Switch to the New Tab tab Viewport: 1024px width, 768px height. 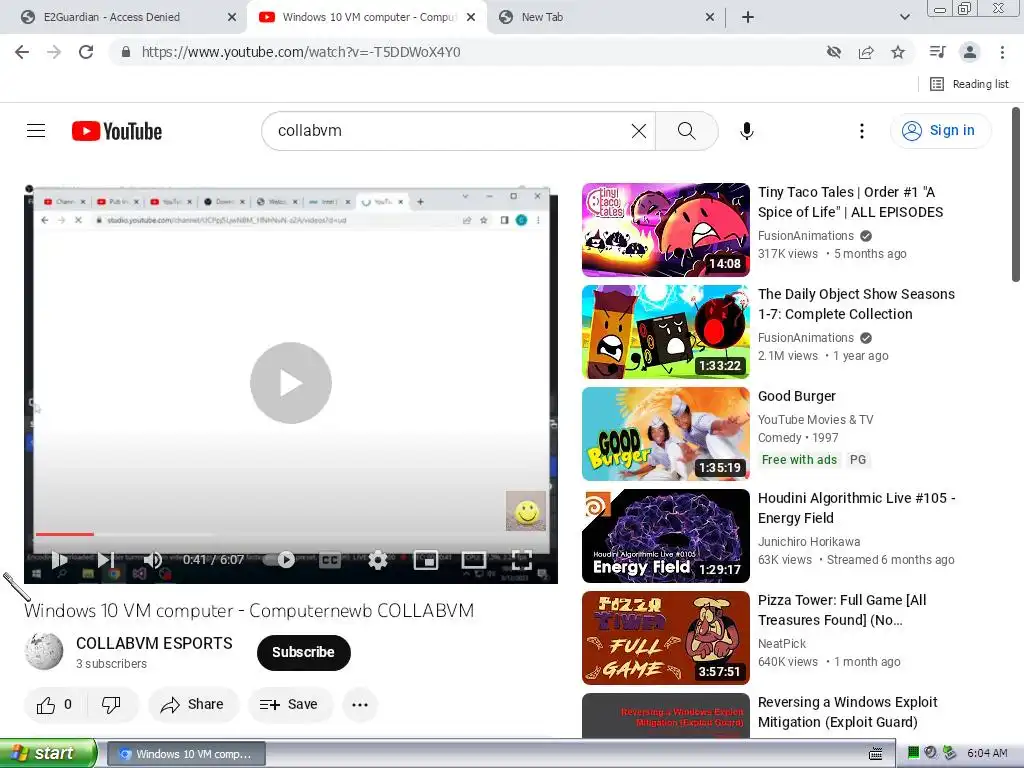point(542,17)
